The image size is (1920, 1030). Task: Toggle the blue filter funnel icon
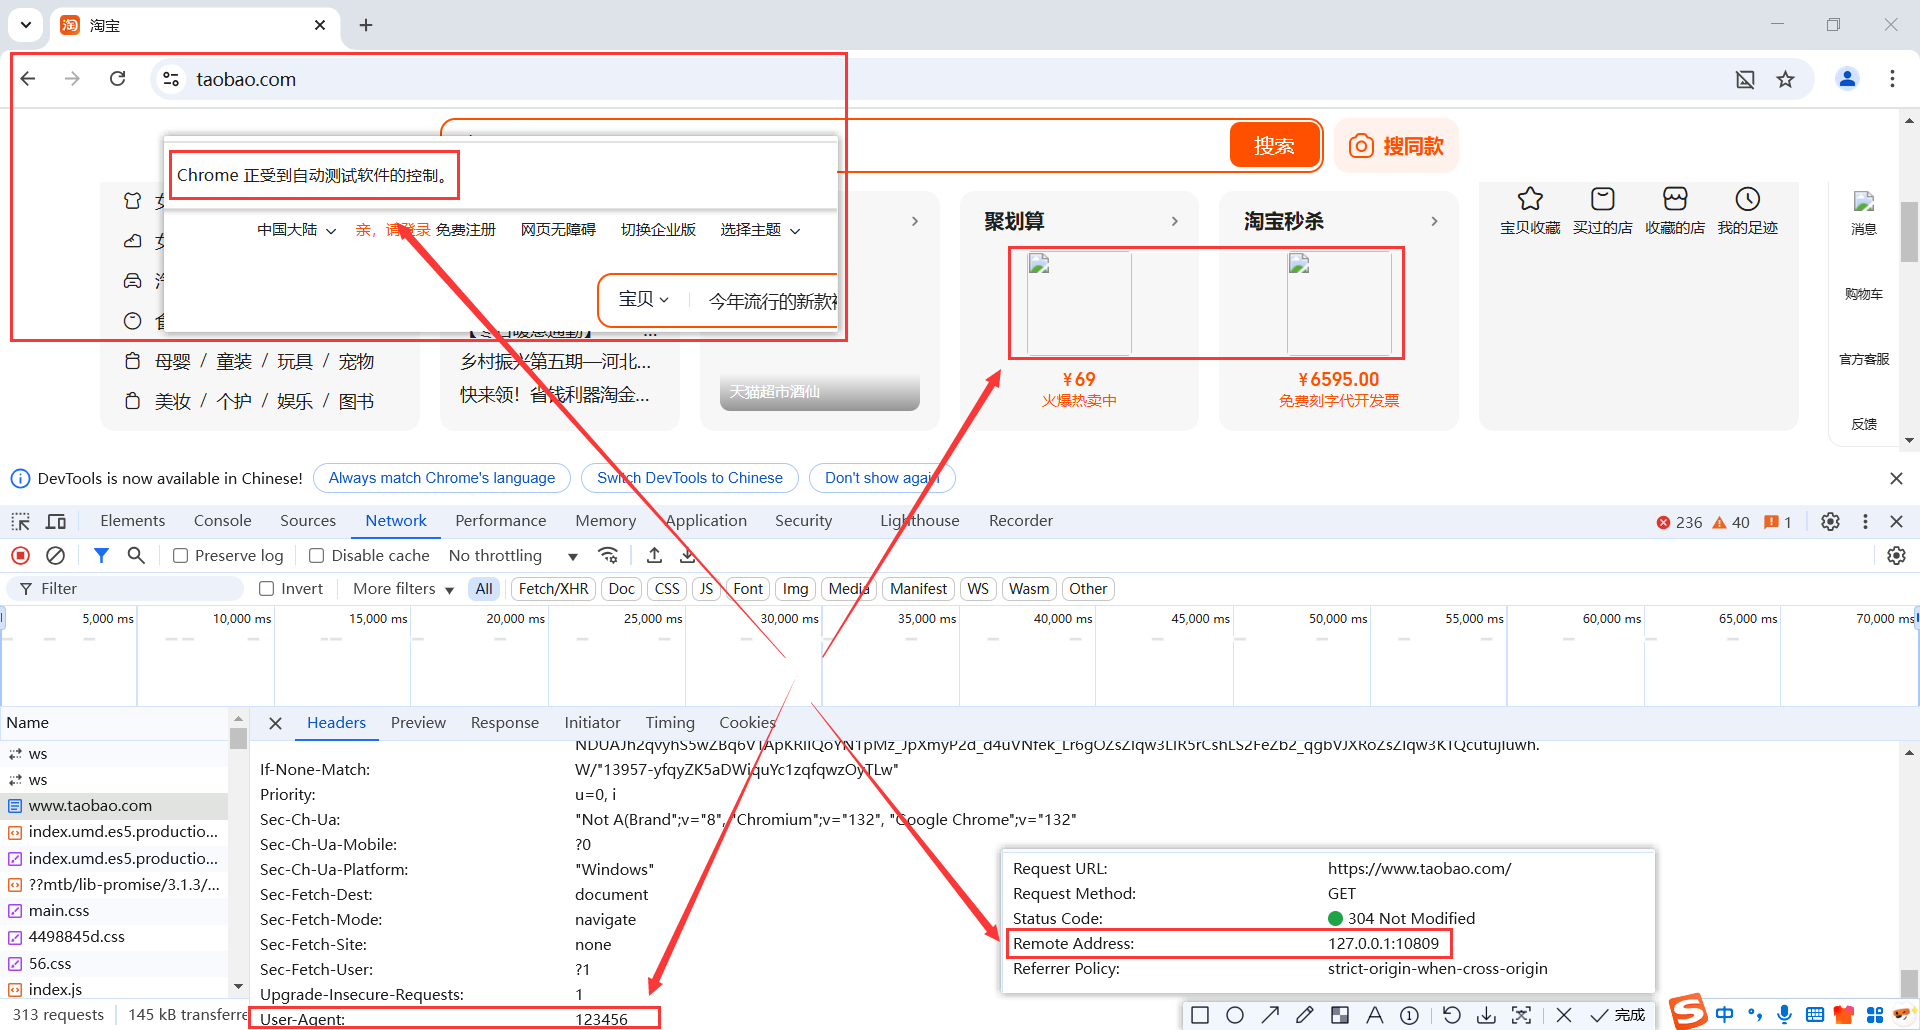coord(101,556)
